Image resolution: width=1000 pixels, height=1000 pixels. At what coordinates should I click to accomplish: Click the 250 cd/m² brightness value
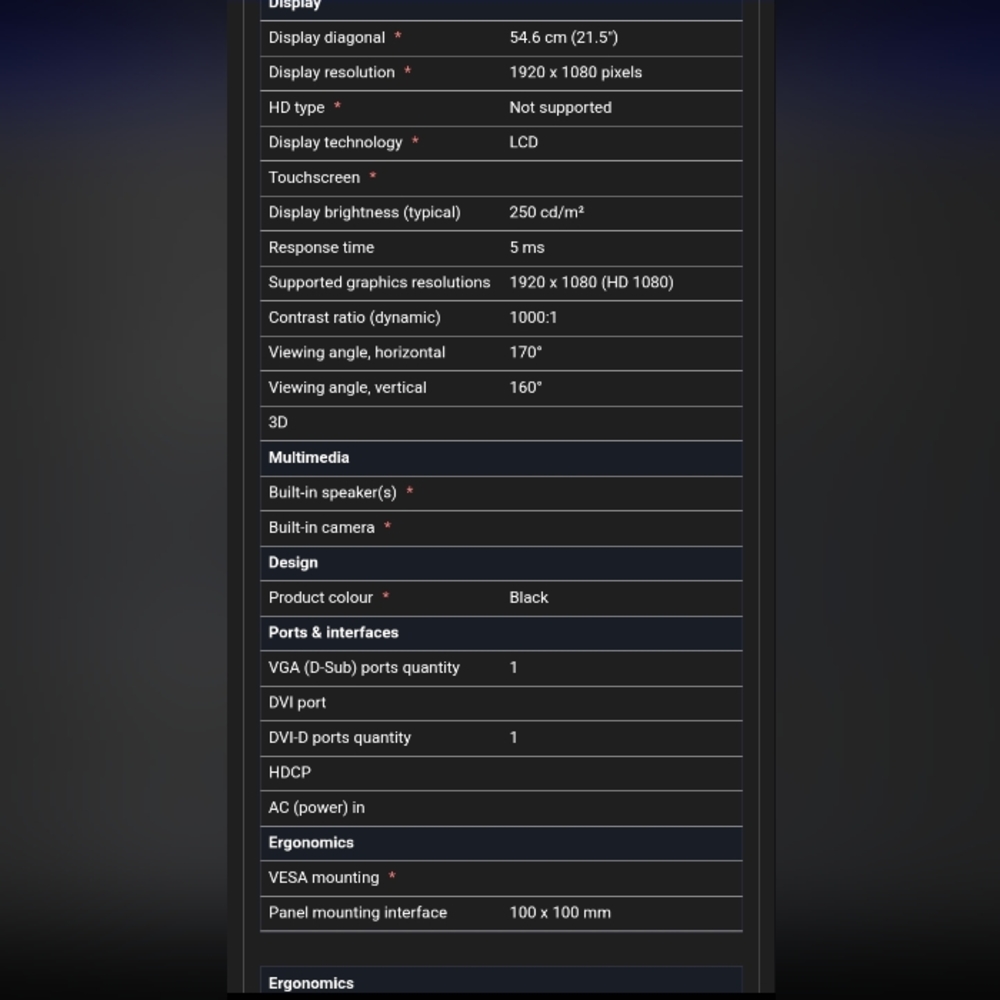(547, 212)
